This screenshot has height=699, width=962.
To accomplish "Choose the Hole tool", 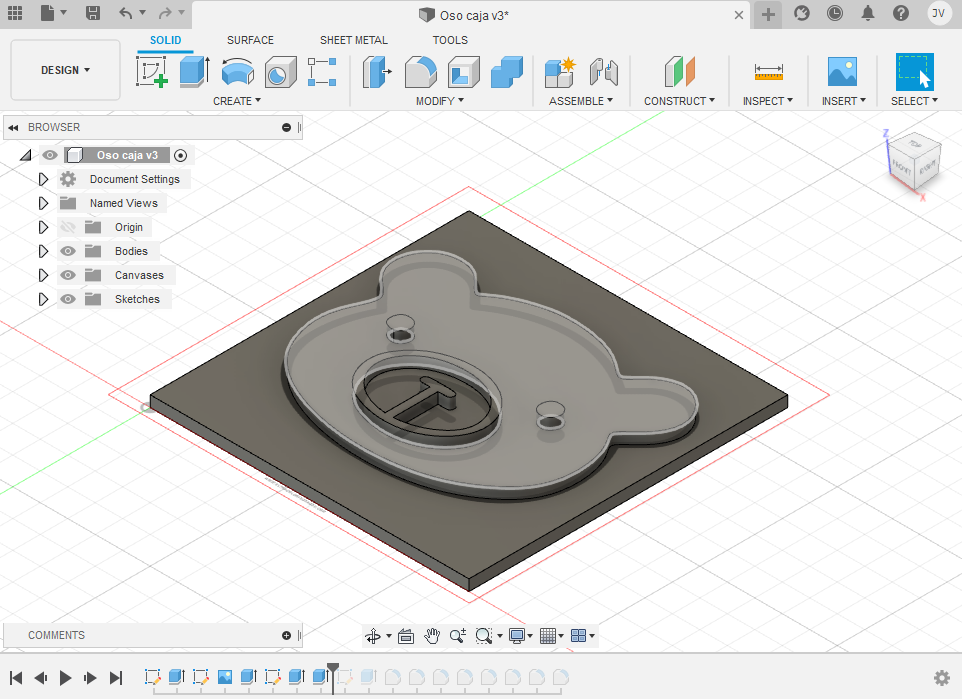I will click(281, 71).
